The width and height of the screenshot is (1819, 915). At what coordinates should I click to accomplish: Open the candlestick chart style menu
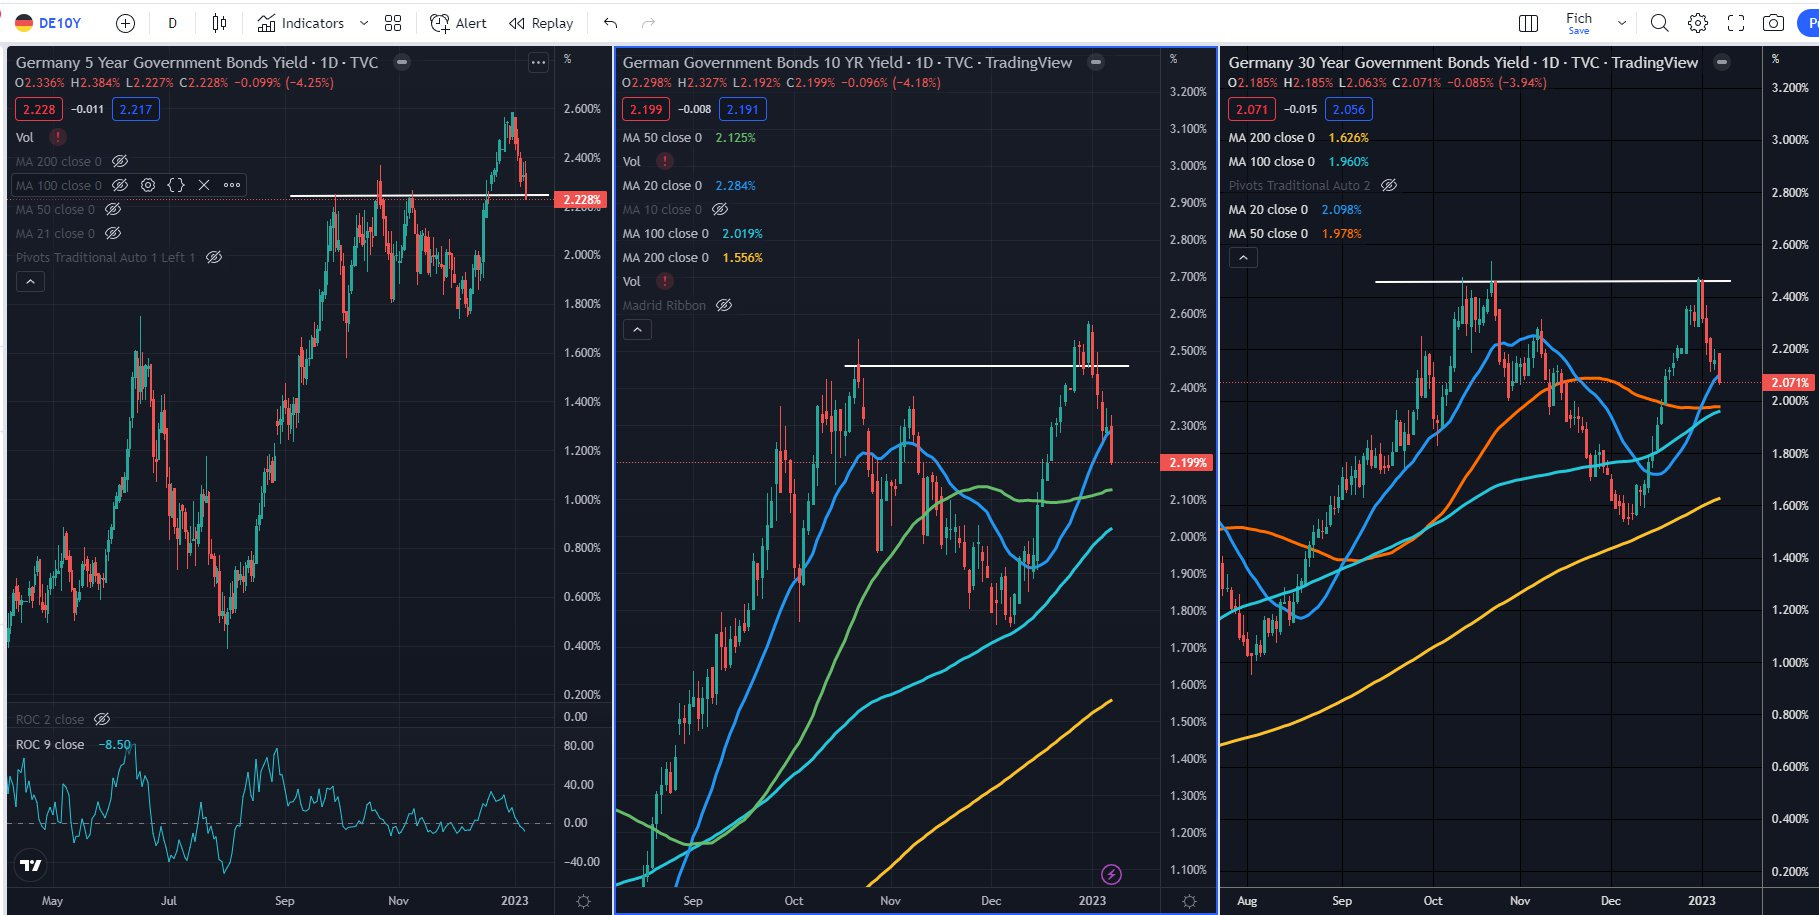220,23
